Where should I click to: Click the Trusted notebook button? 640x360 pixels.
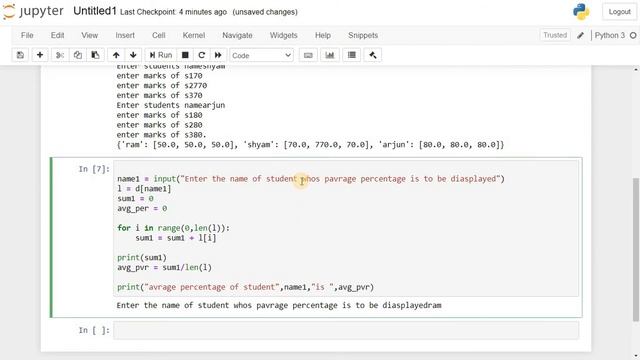click(555, 35)
